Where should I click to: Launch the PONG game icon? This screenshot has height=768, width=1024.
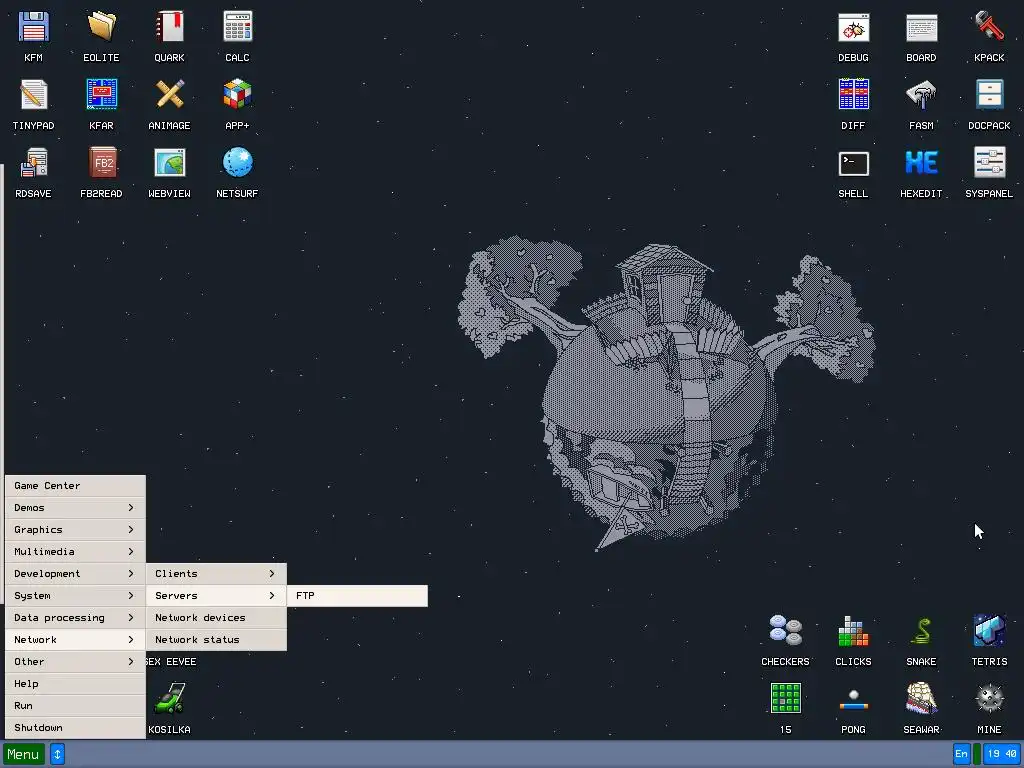[x=854, y=699]
